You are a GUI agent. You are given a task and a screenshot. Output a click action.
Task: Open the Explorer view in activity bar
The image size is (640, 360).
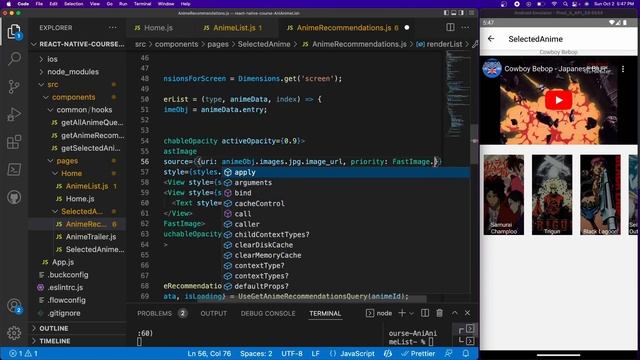coord(14,31)
